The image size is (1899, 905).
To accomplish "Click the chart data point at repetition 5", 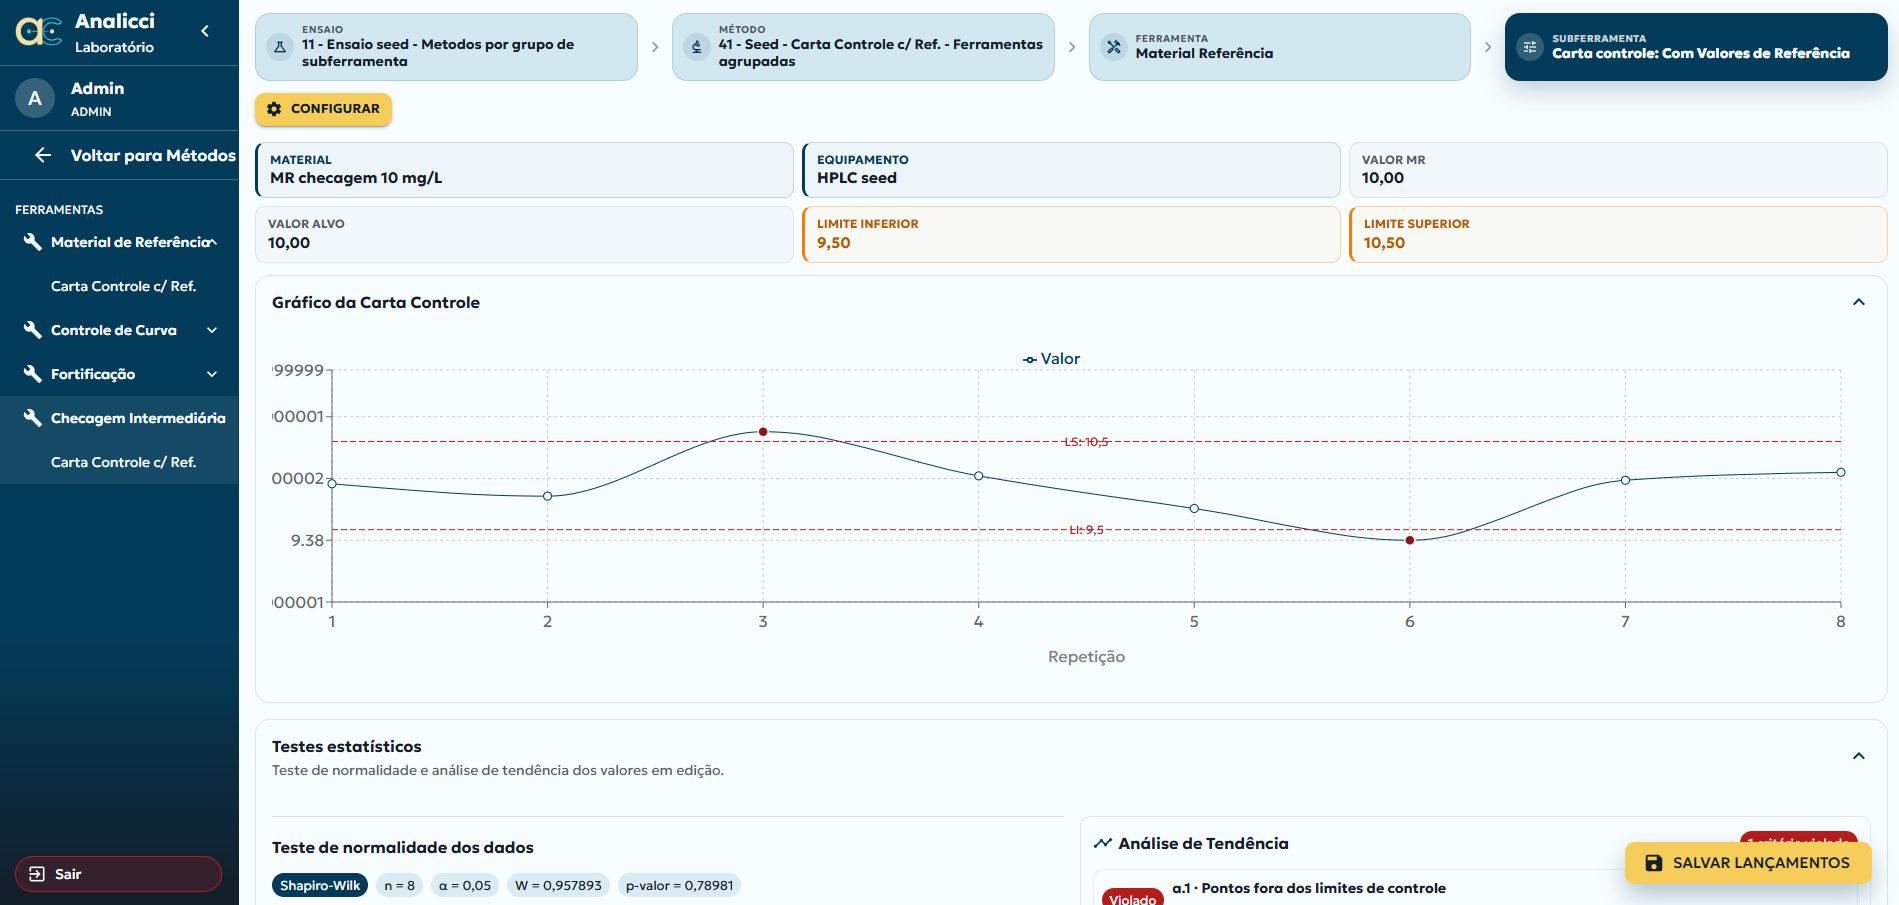I will pyautogui.click(x=1194, y=509).
